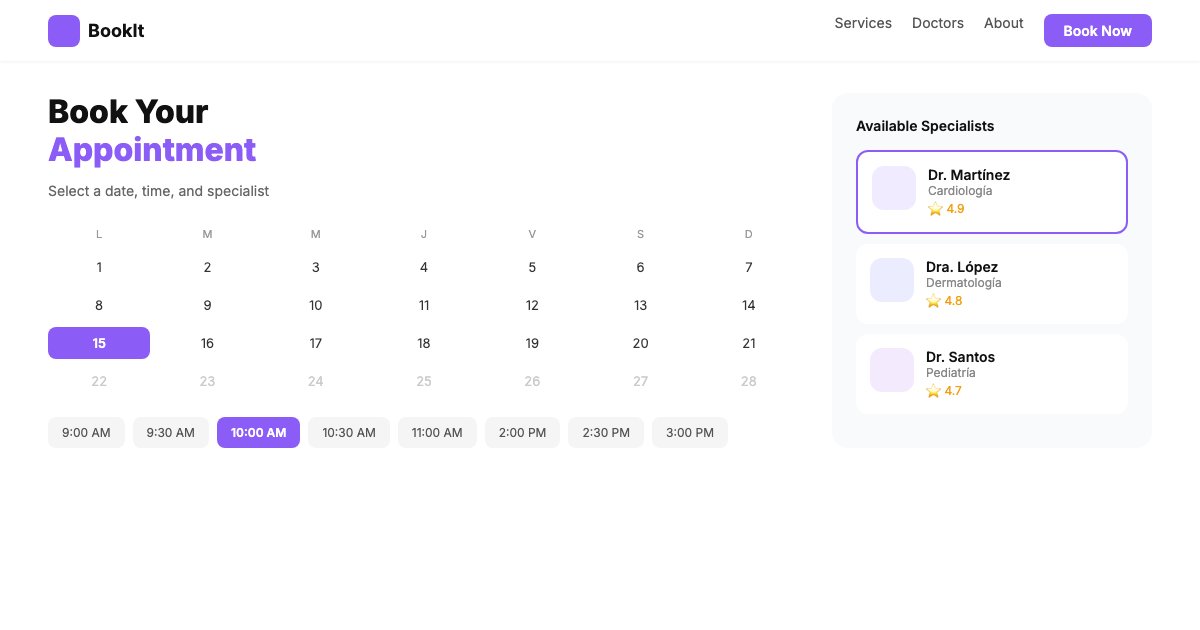Open the Doctors menu

937,23
